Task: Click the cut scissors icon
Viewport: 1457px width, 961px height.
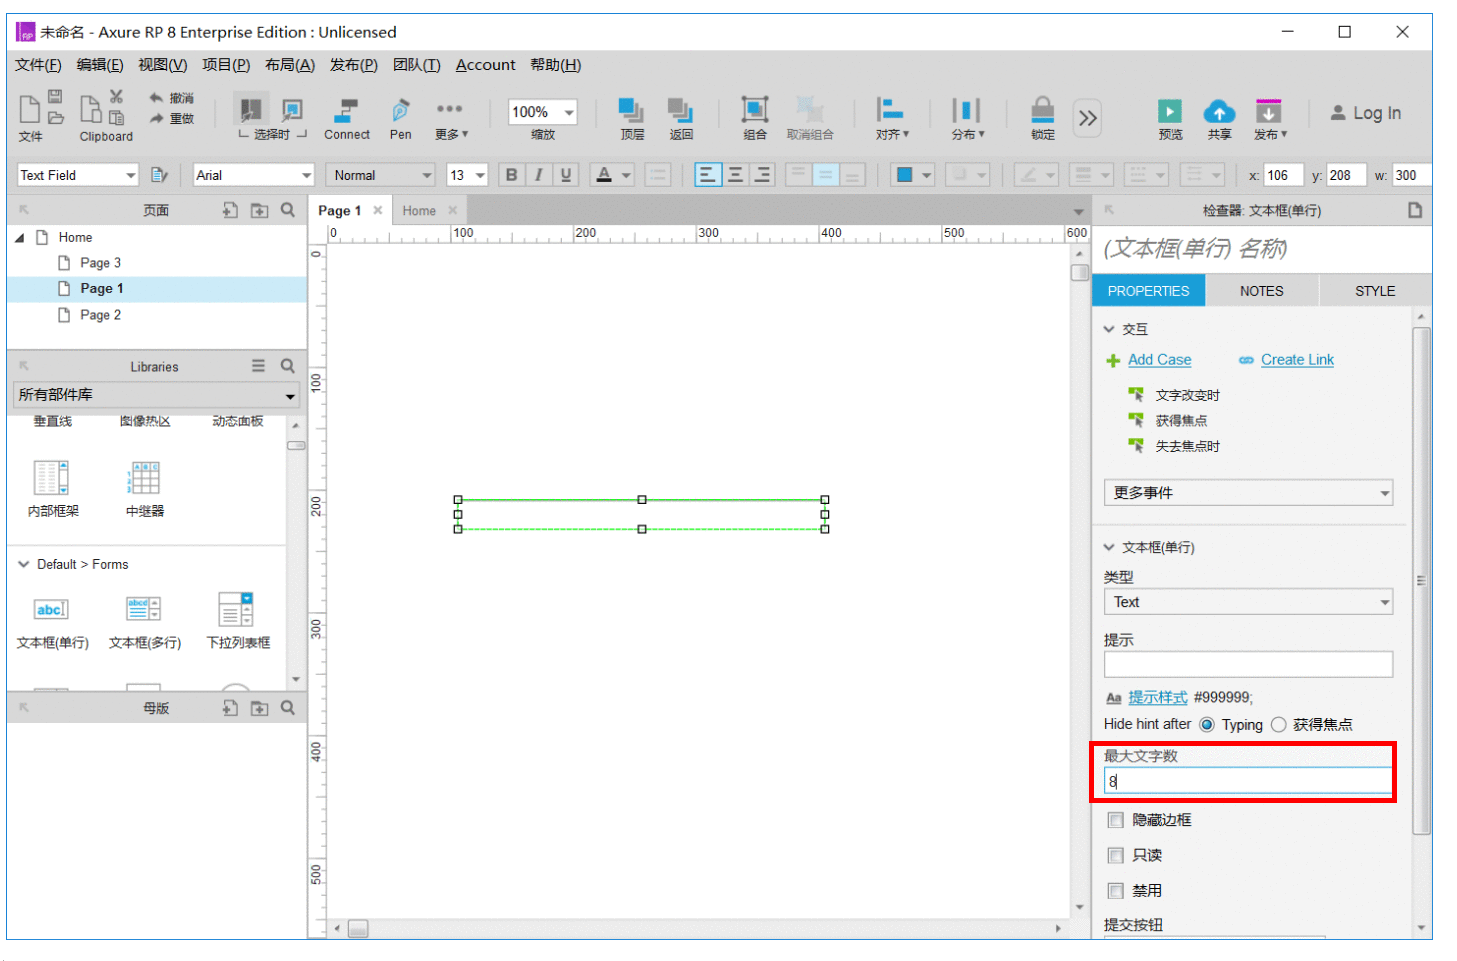Action: pyautogui.click(x=116, y=96)
